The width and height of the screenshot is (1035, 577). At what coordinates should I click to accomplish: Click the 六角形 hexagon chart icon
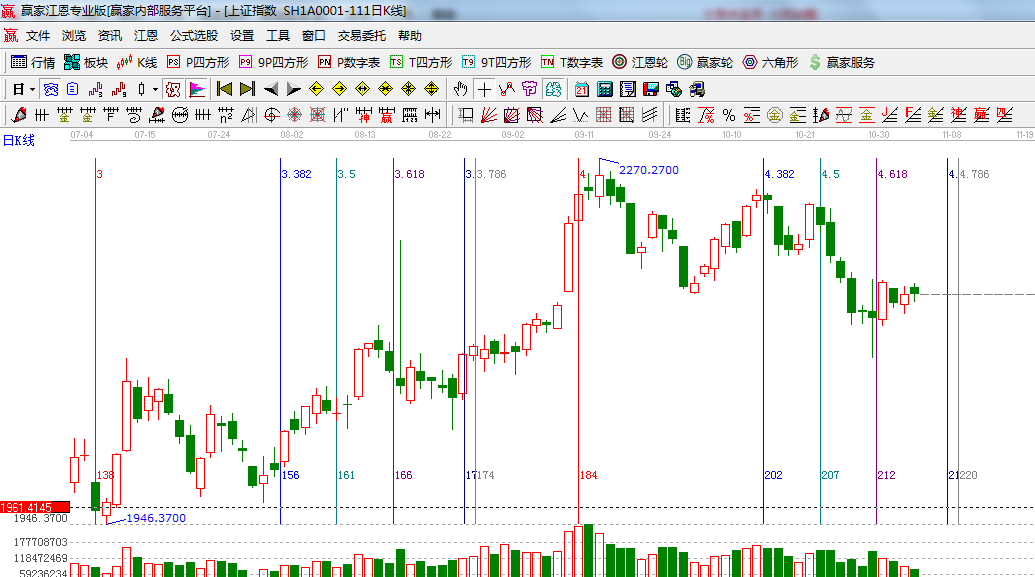pyautogui.click(x=770, y=62)
